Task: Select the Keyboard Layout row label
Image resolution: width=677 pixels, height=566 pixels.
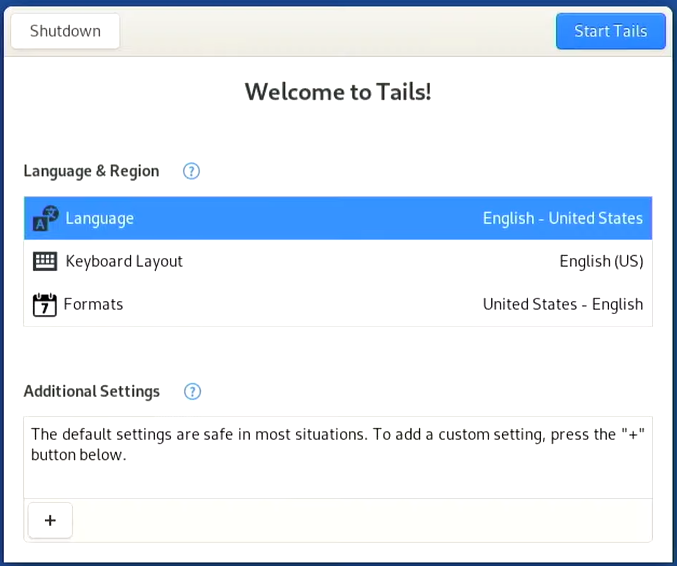Action: pyautogui.click(x=124, y=261)
